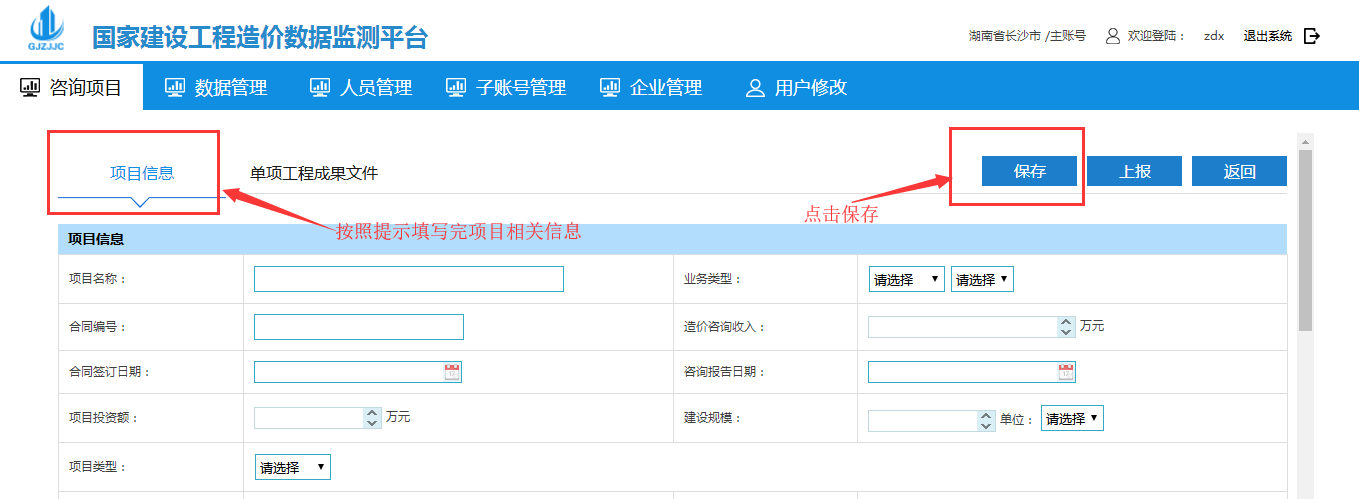This screenshot has width=1359, height=499.
Task: Open the second 业务类型 dropdown
Action: tap(982, 280)
